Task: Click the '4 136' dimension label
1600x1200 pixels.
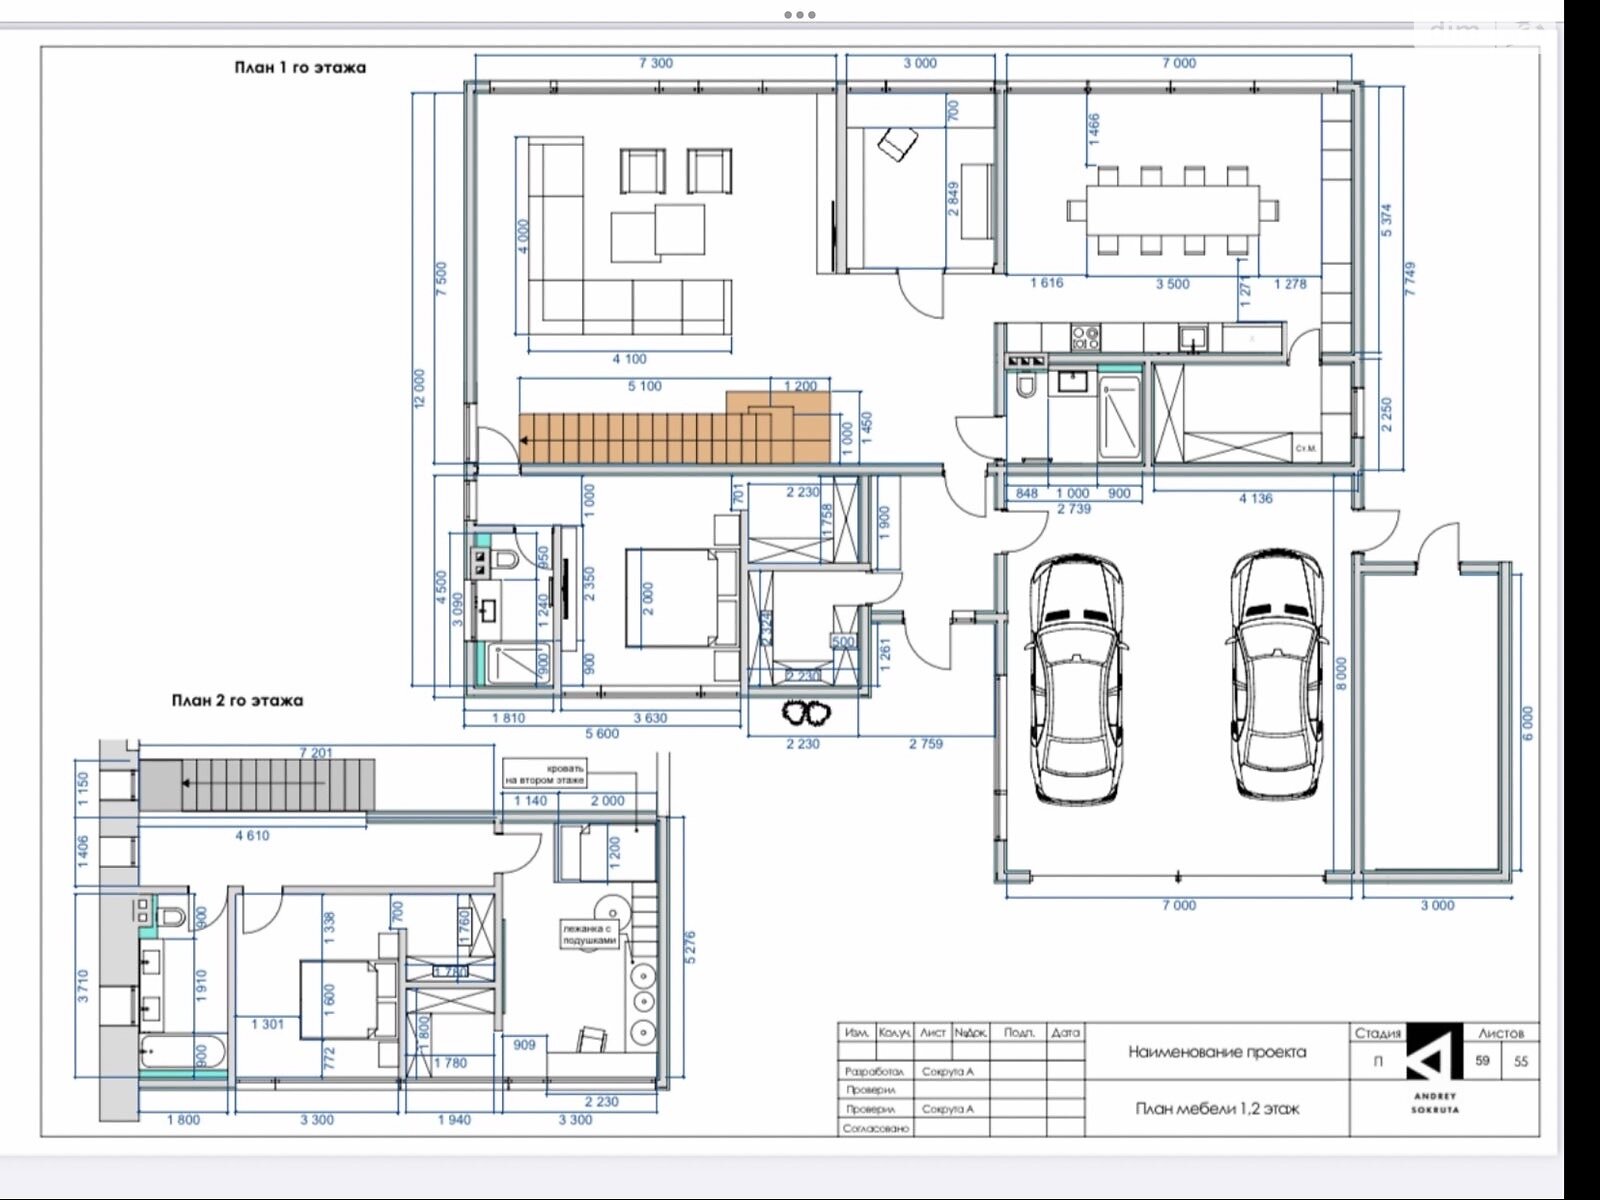Action: tap(1256, 498)
